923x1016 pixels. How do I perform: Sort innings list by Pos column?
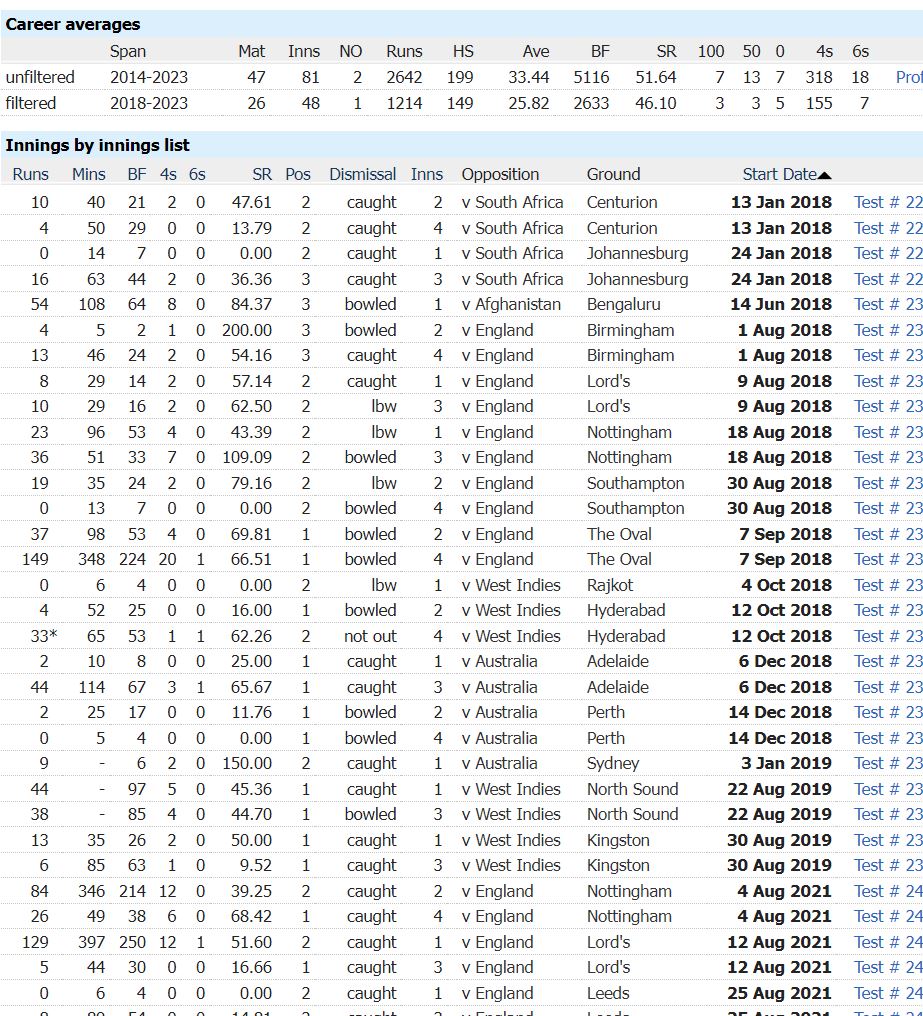[298, 174]
